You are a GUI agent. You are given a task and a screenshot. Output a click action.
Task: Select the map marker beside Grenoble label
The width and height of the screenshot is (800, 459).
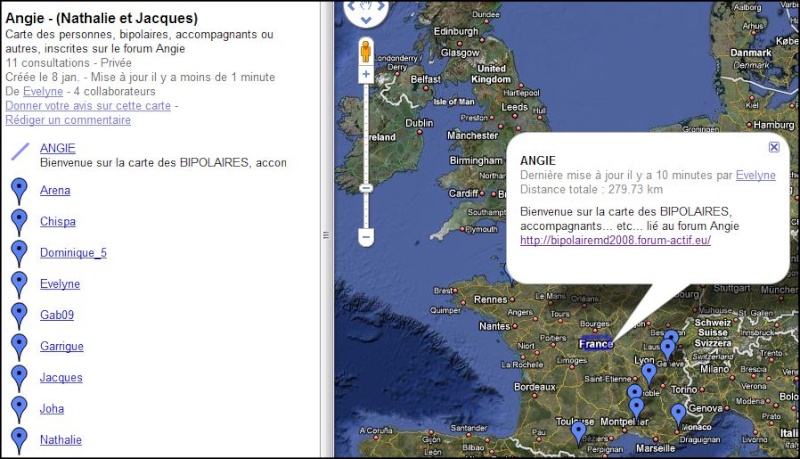click(x=634, y=392)
